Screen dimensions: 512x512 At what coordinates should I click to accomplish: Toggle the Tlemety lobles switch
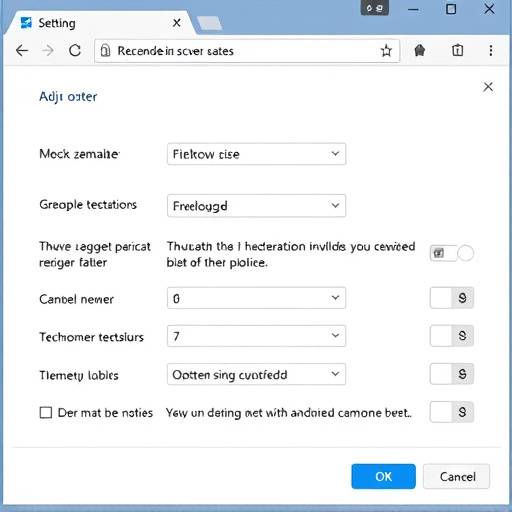tap(452, 374)
